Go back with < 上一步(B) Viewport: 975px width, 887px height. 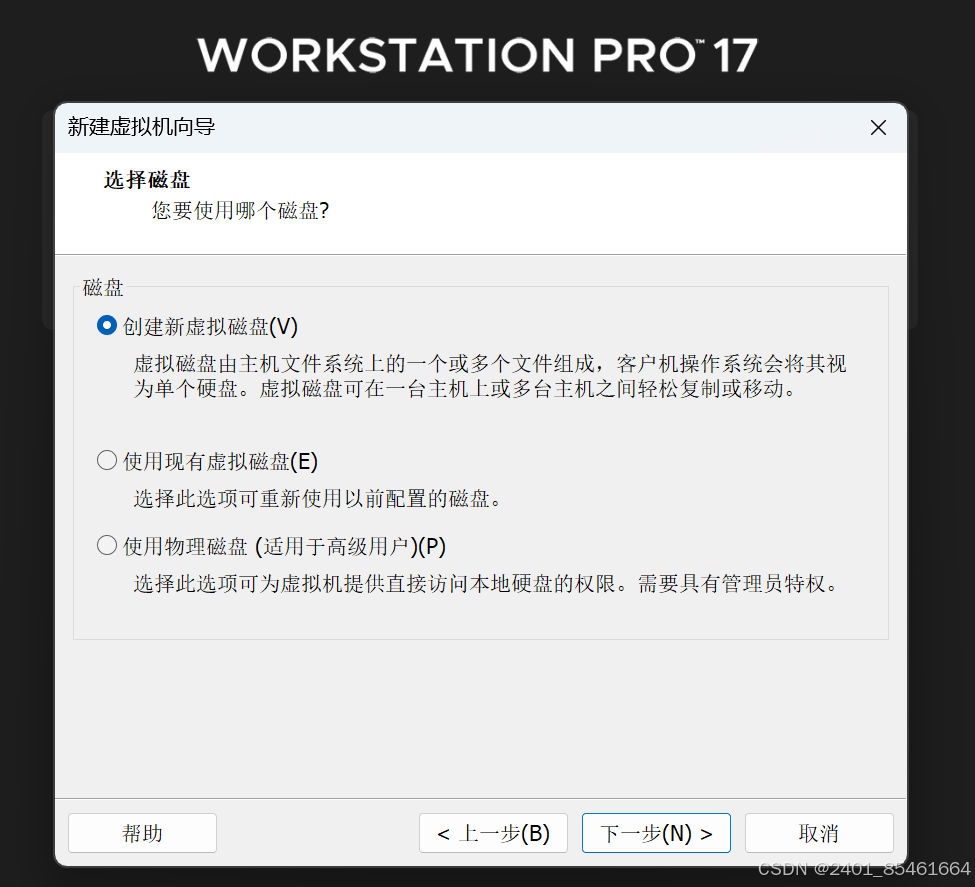[x=493, y=833]
